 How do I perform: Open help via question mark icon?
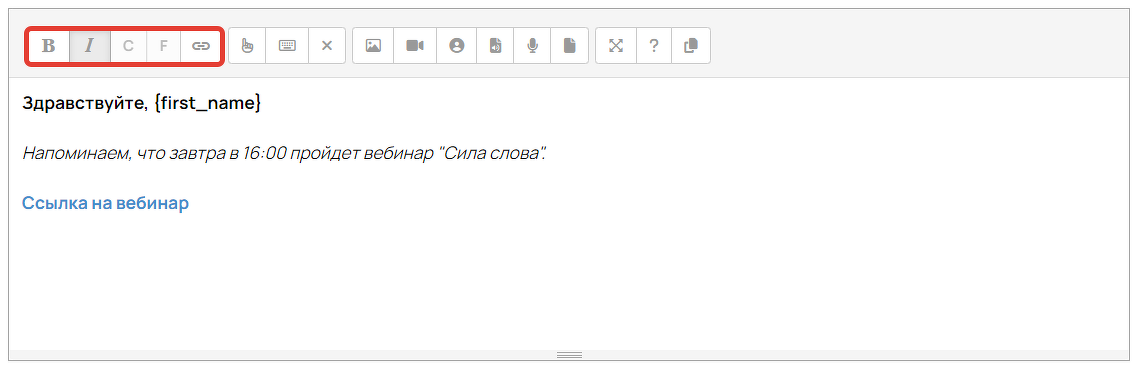point(654,46)
